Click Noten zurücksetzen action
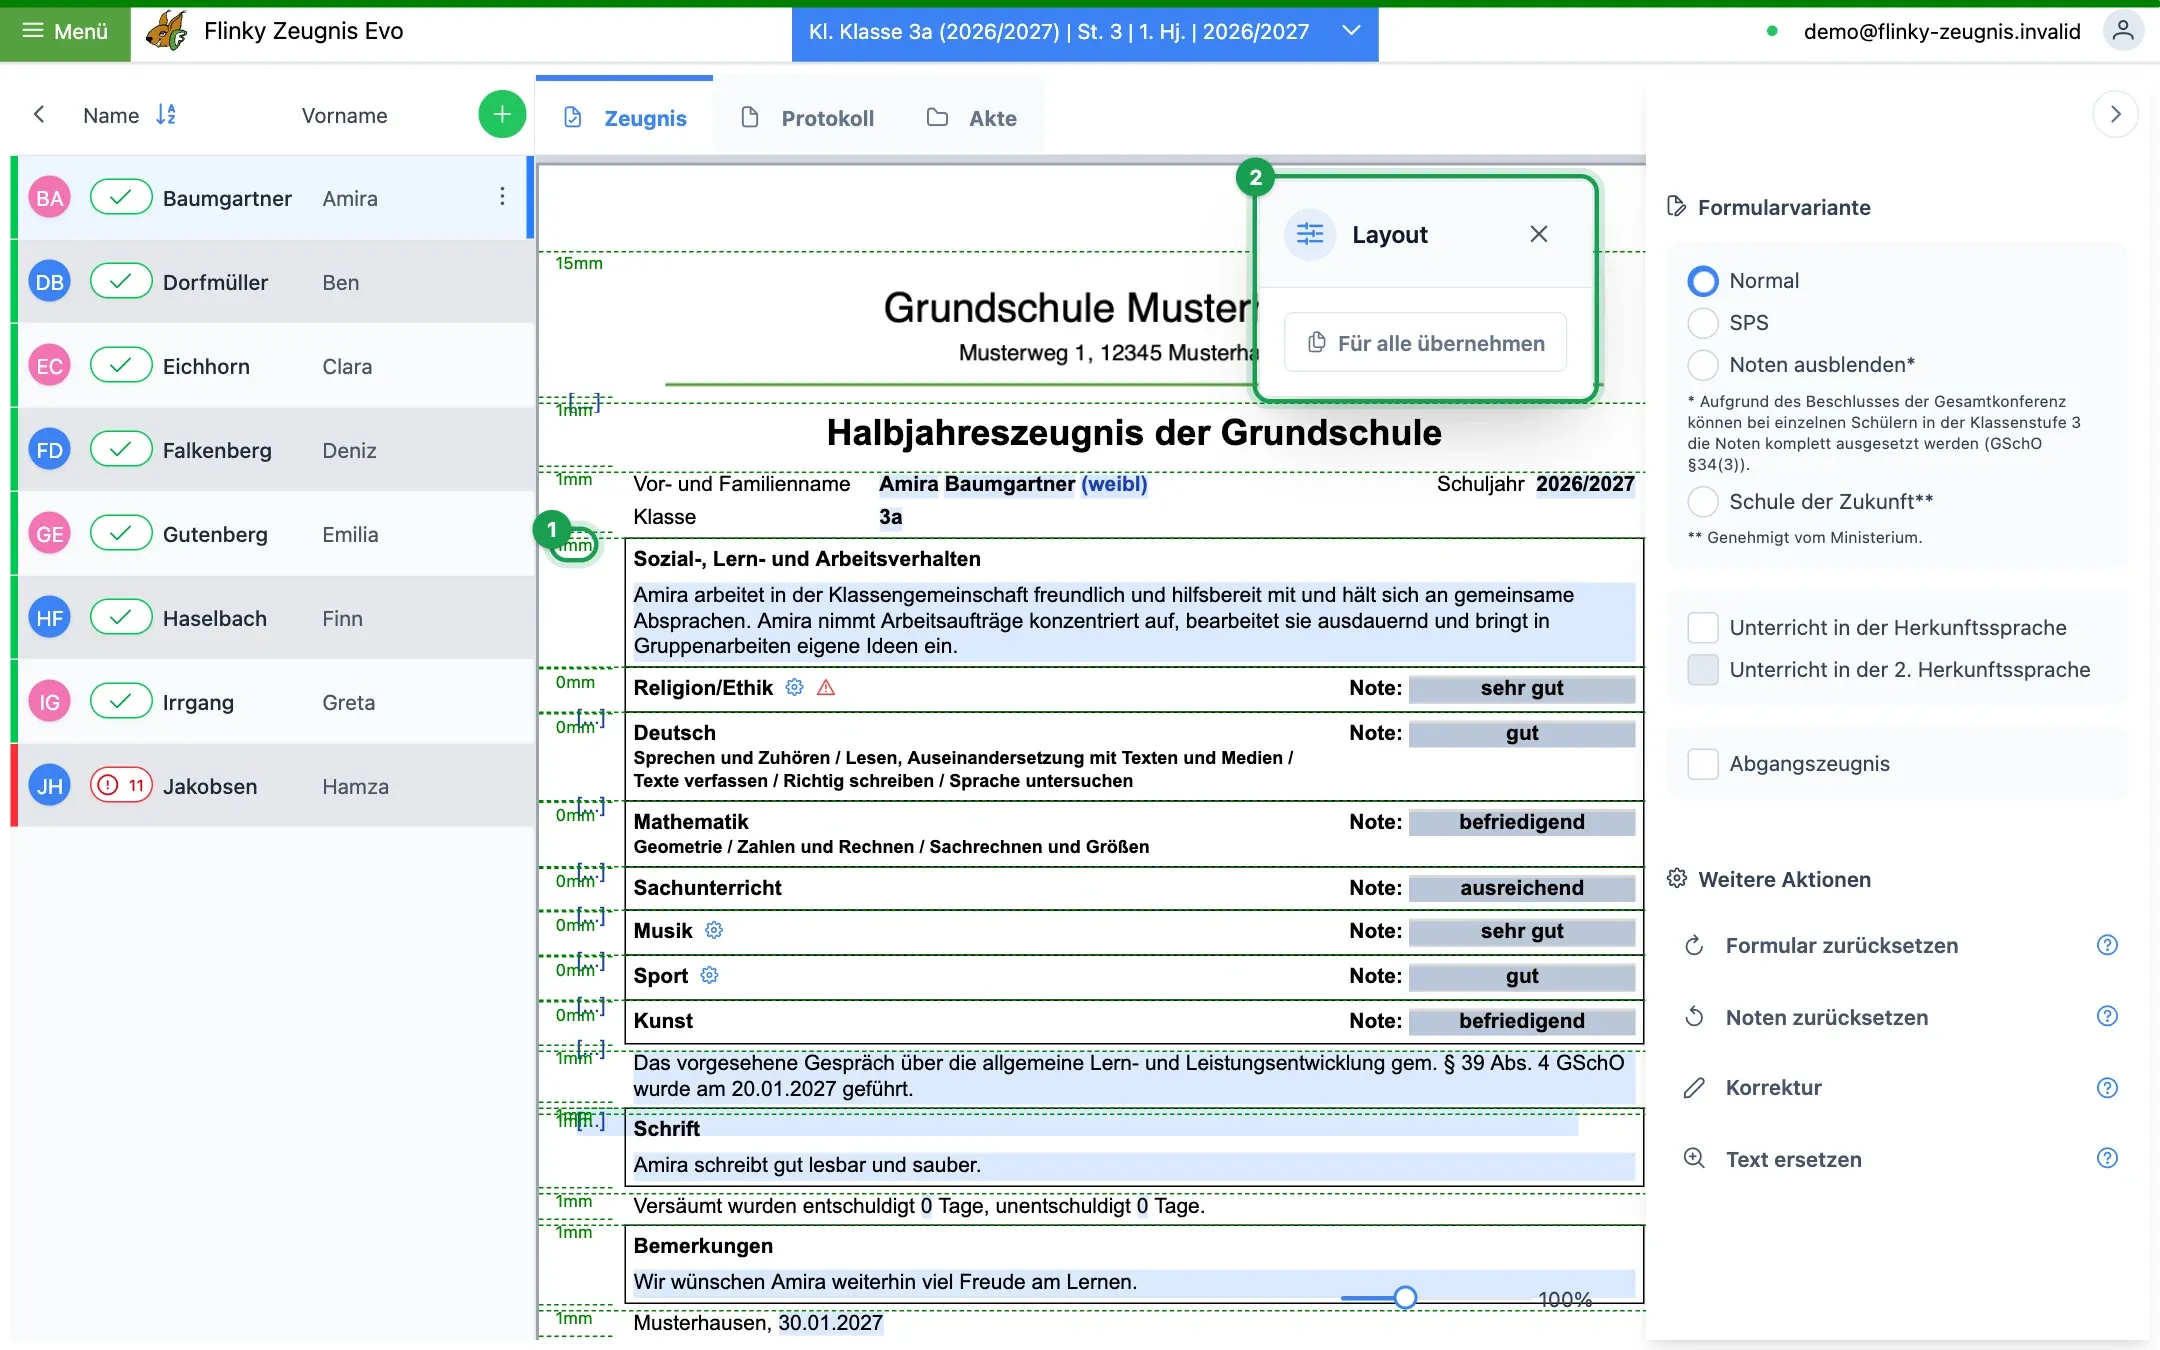Viewport: 2160px width, 1350px height. (1827, 1017)
